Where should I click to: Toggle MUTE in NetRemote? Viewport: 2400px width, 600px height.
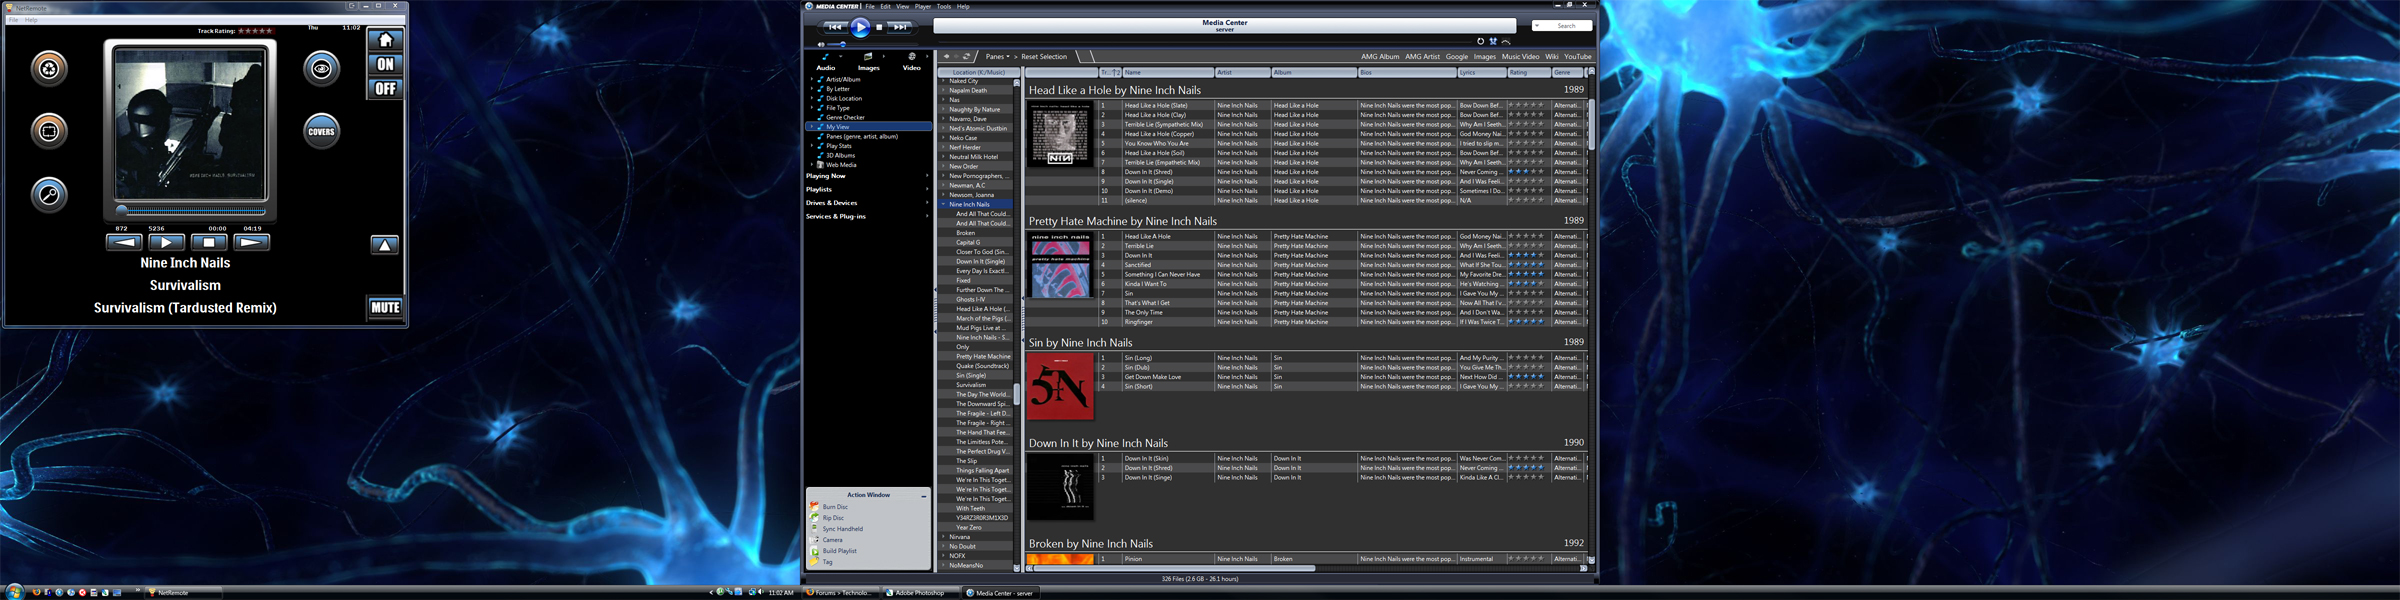385,308
